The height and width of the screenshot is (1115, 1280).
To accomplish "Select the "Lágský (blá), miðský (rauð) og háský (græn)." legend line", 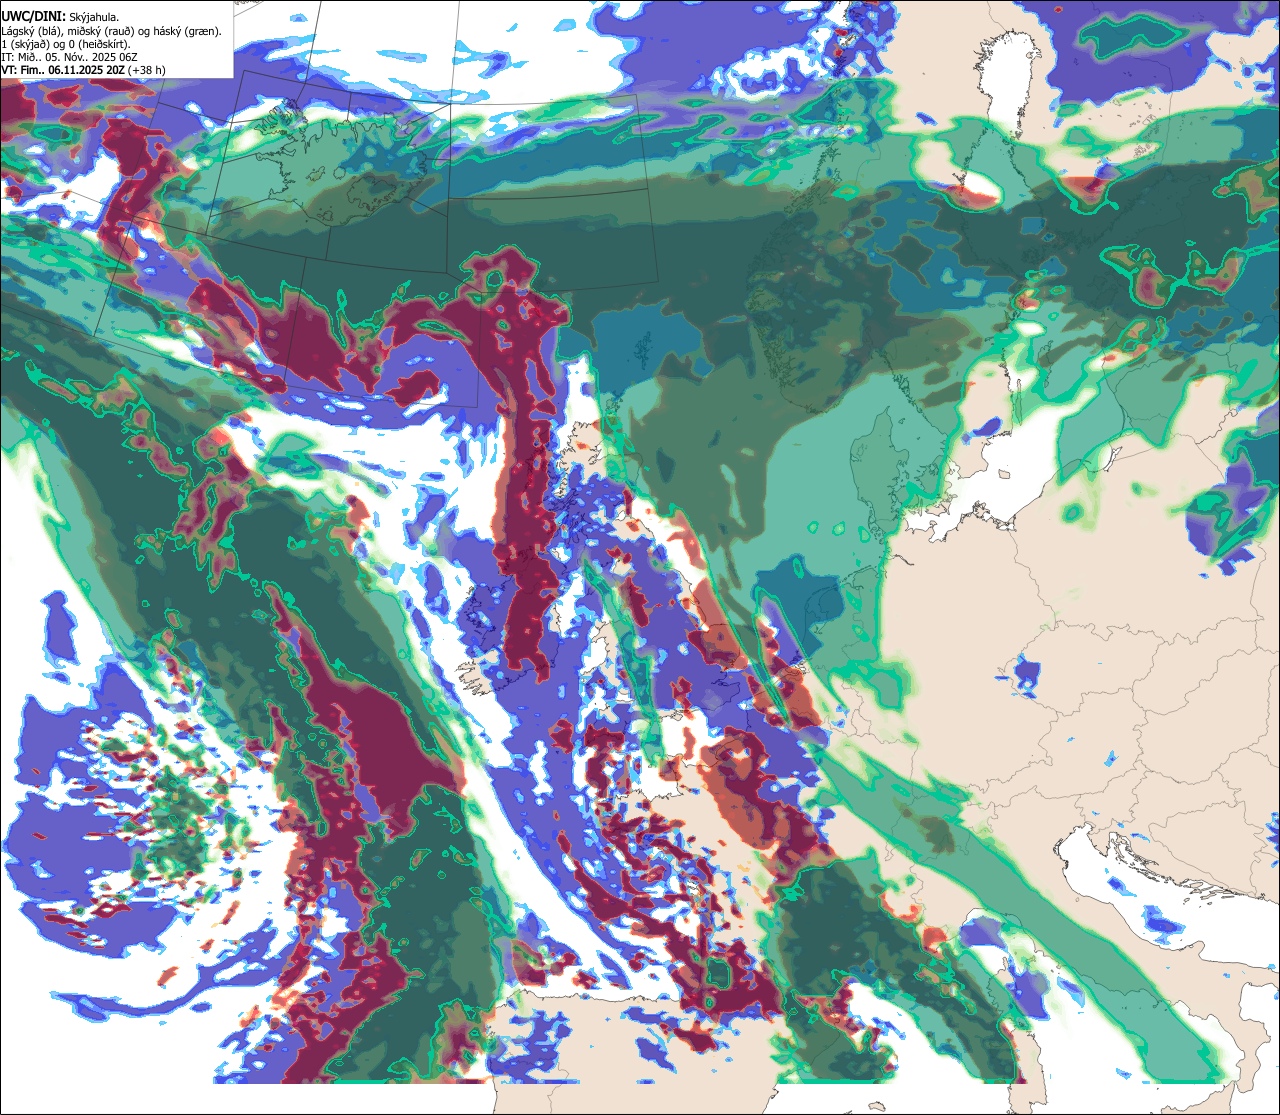I will click(x=112, y=31).
